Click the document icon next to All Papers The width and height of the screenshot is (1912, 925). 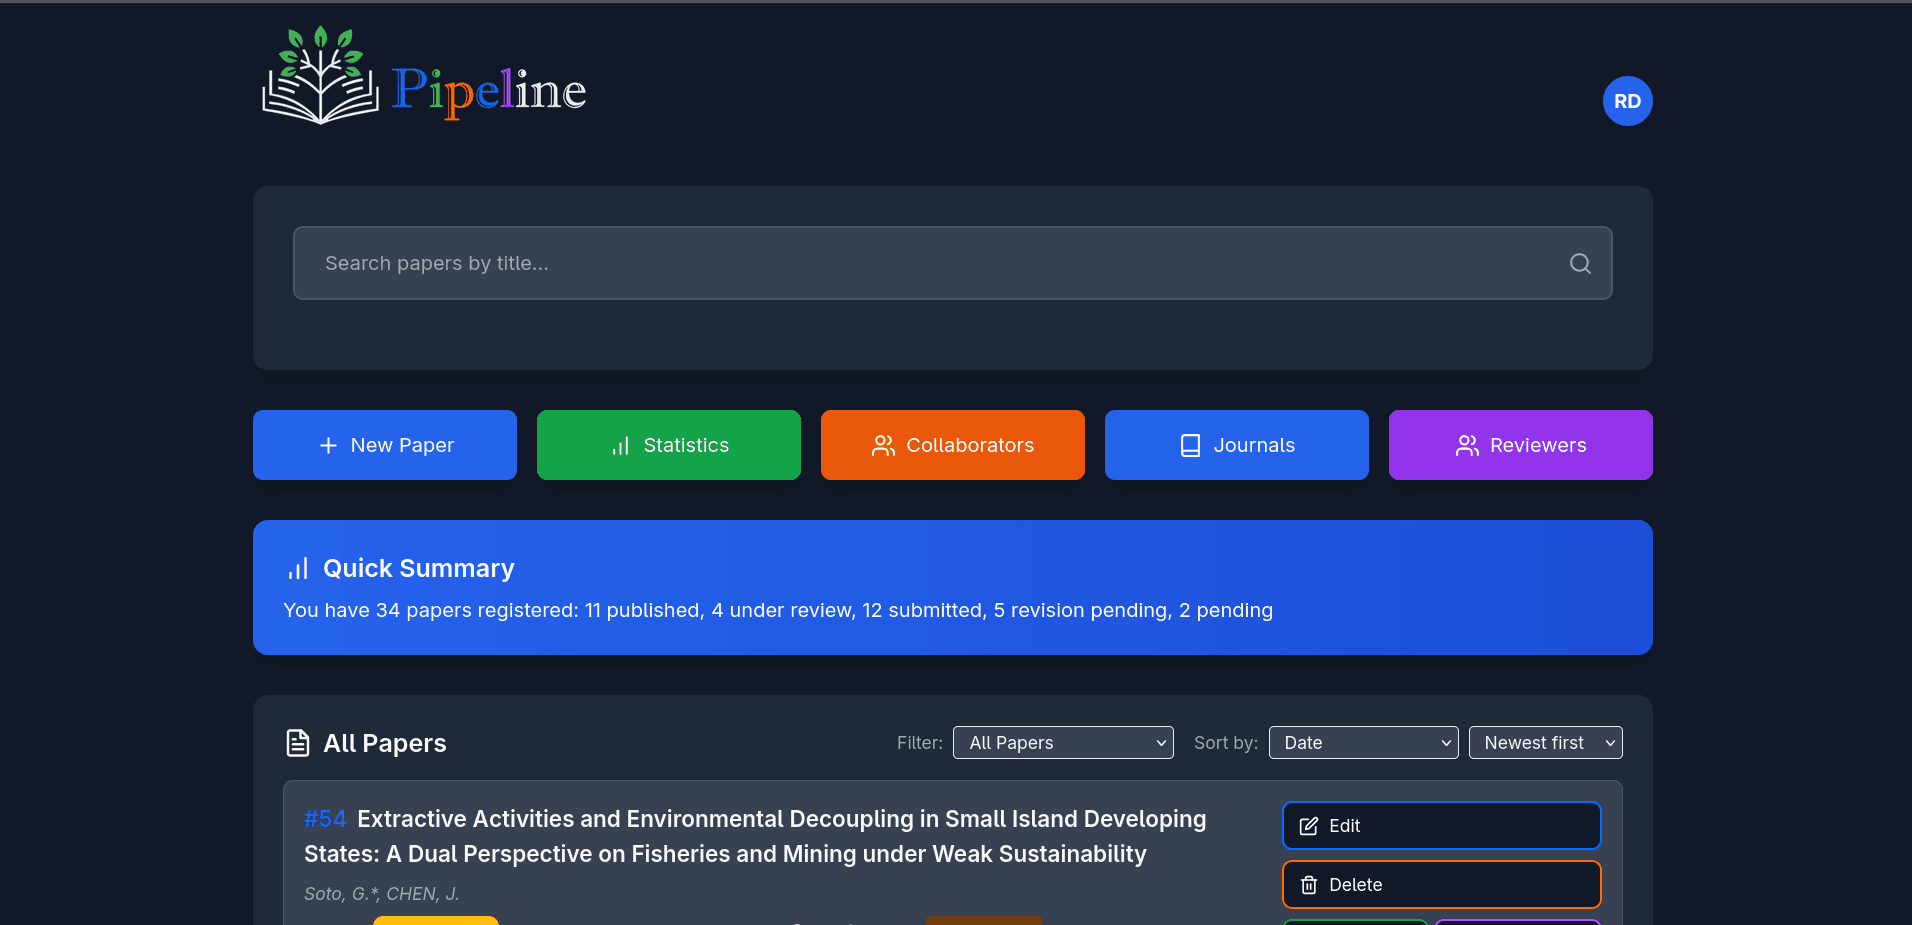click(298, 742)
